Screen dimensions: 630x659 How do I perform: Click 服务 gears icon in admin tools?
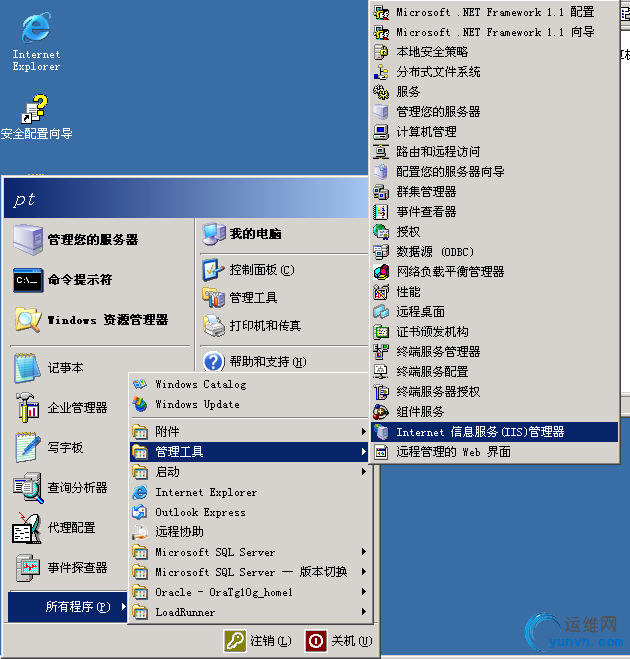click(381, 92)
